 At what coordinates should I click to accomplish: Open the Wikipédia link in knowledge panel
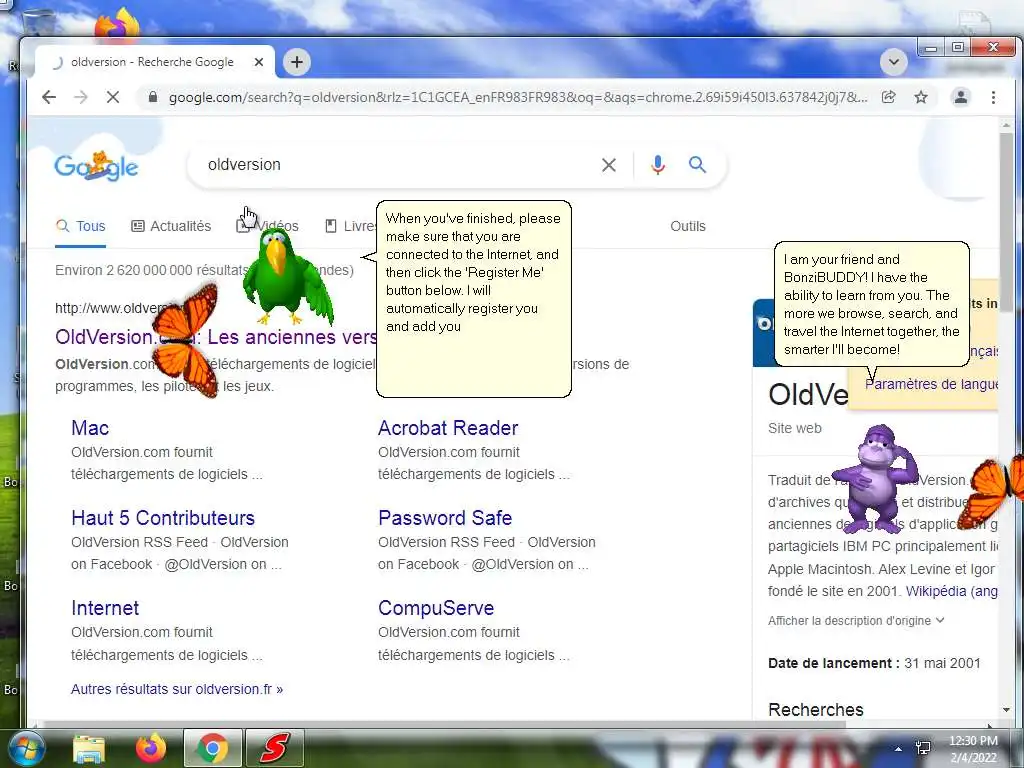[x=951, y=591]
